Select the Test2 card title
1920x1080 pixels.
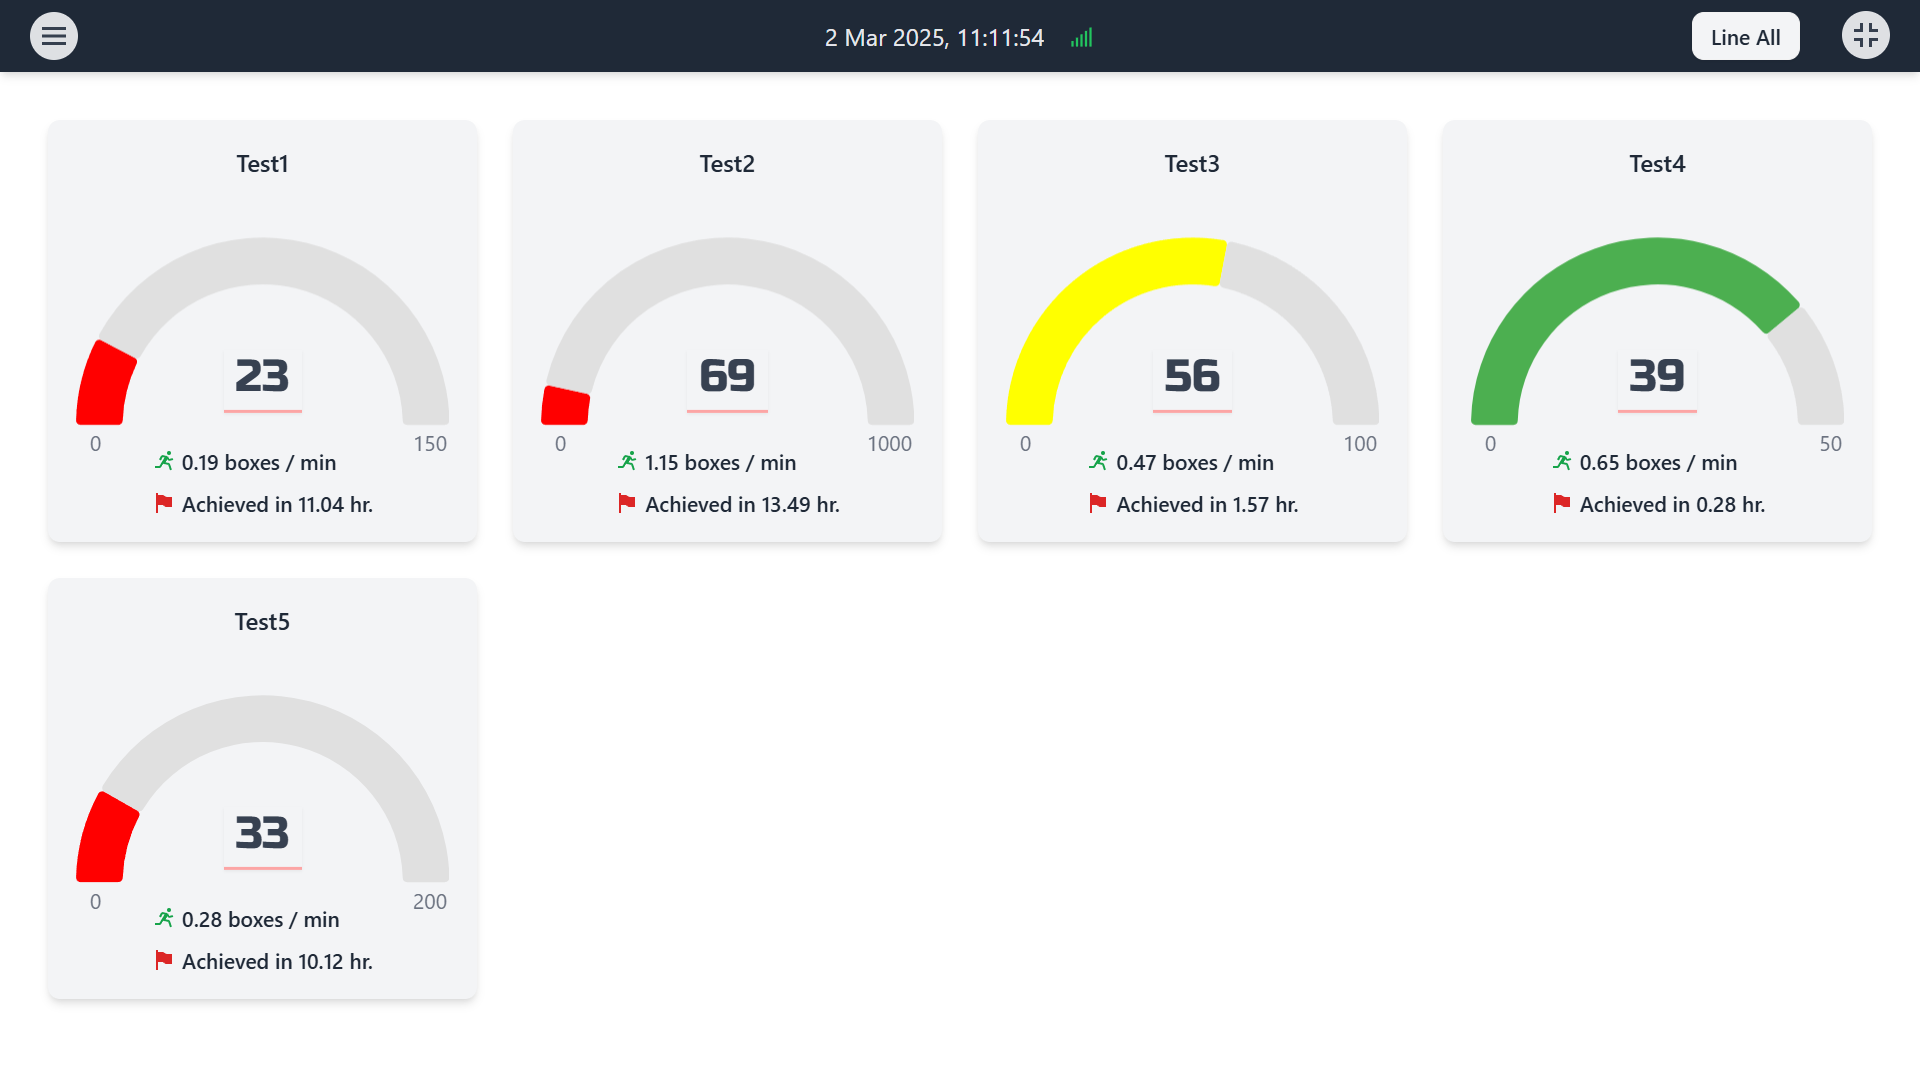coord(727,164)
